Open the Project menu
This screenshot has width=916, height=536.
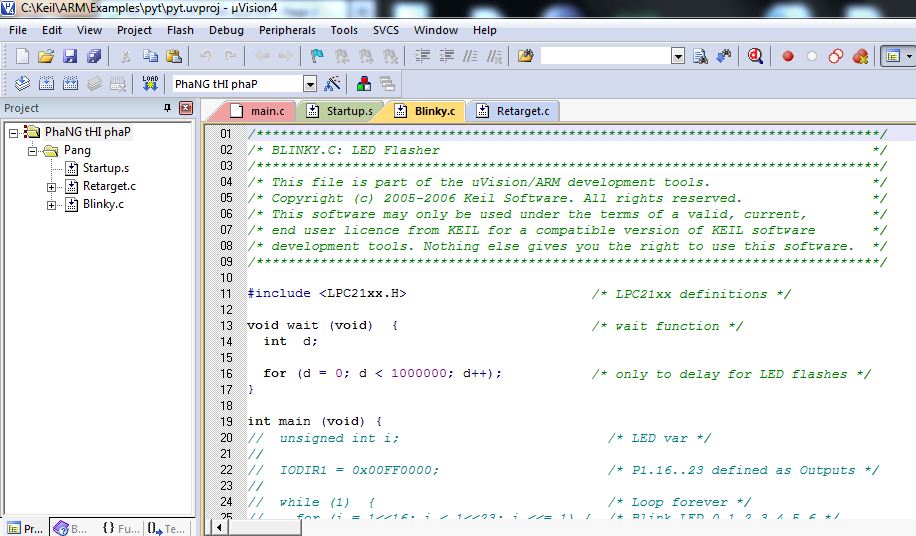[134, 30]
